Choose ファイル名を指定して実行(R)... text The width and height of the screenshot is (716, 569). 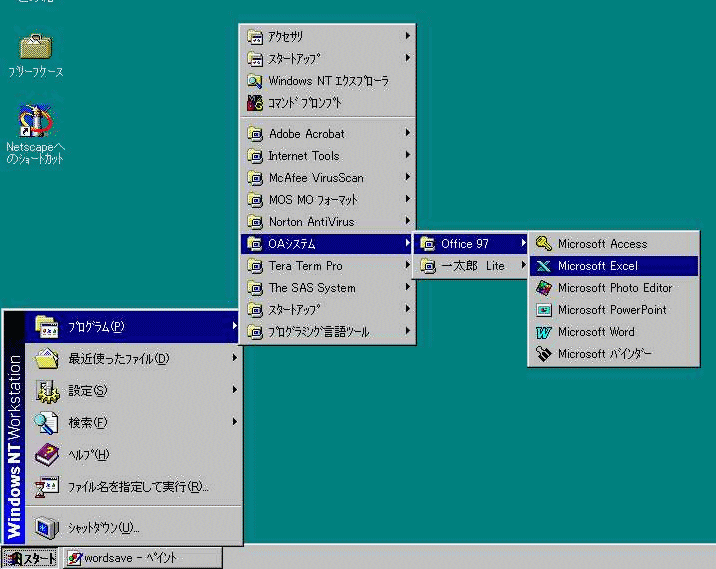[138, 487]
